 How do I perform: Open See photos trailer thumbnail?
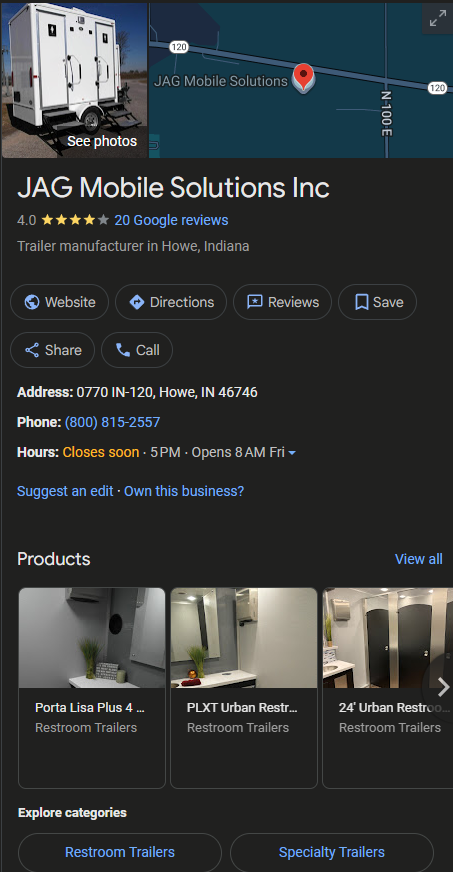[x=74, y=81]
